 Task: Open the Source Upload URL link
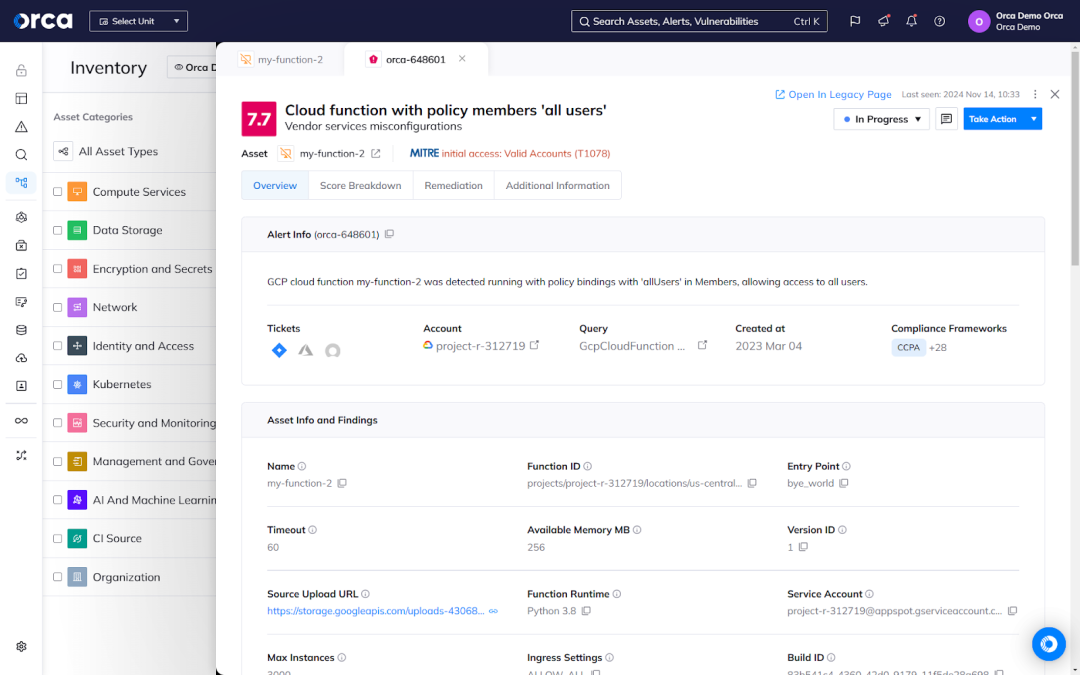[x=375, y=611]
